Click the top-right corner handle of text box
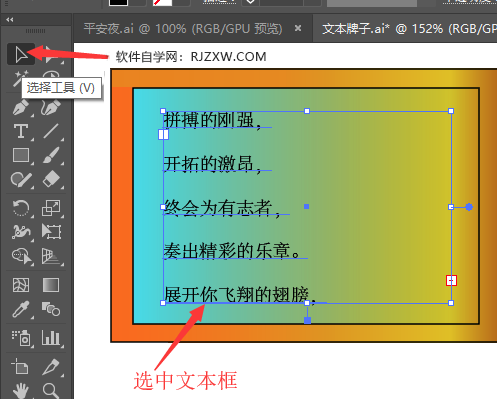Viewport: 497px width, 399px height. pyautogui.click(x=451, y=111)
